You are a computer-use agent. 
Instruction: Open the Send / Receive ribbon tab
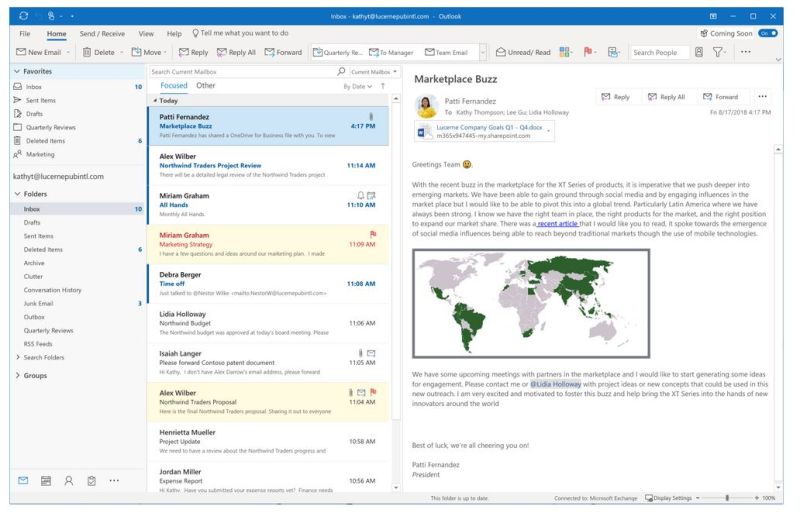101,33
